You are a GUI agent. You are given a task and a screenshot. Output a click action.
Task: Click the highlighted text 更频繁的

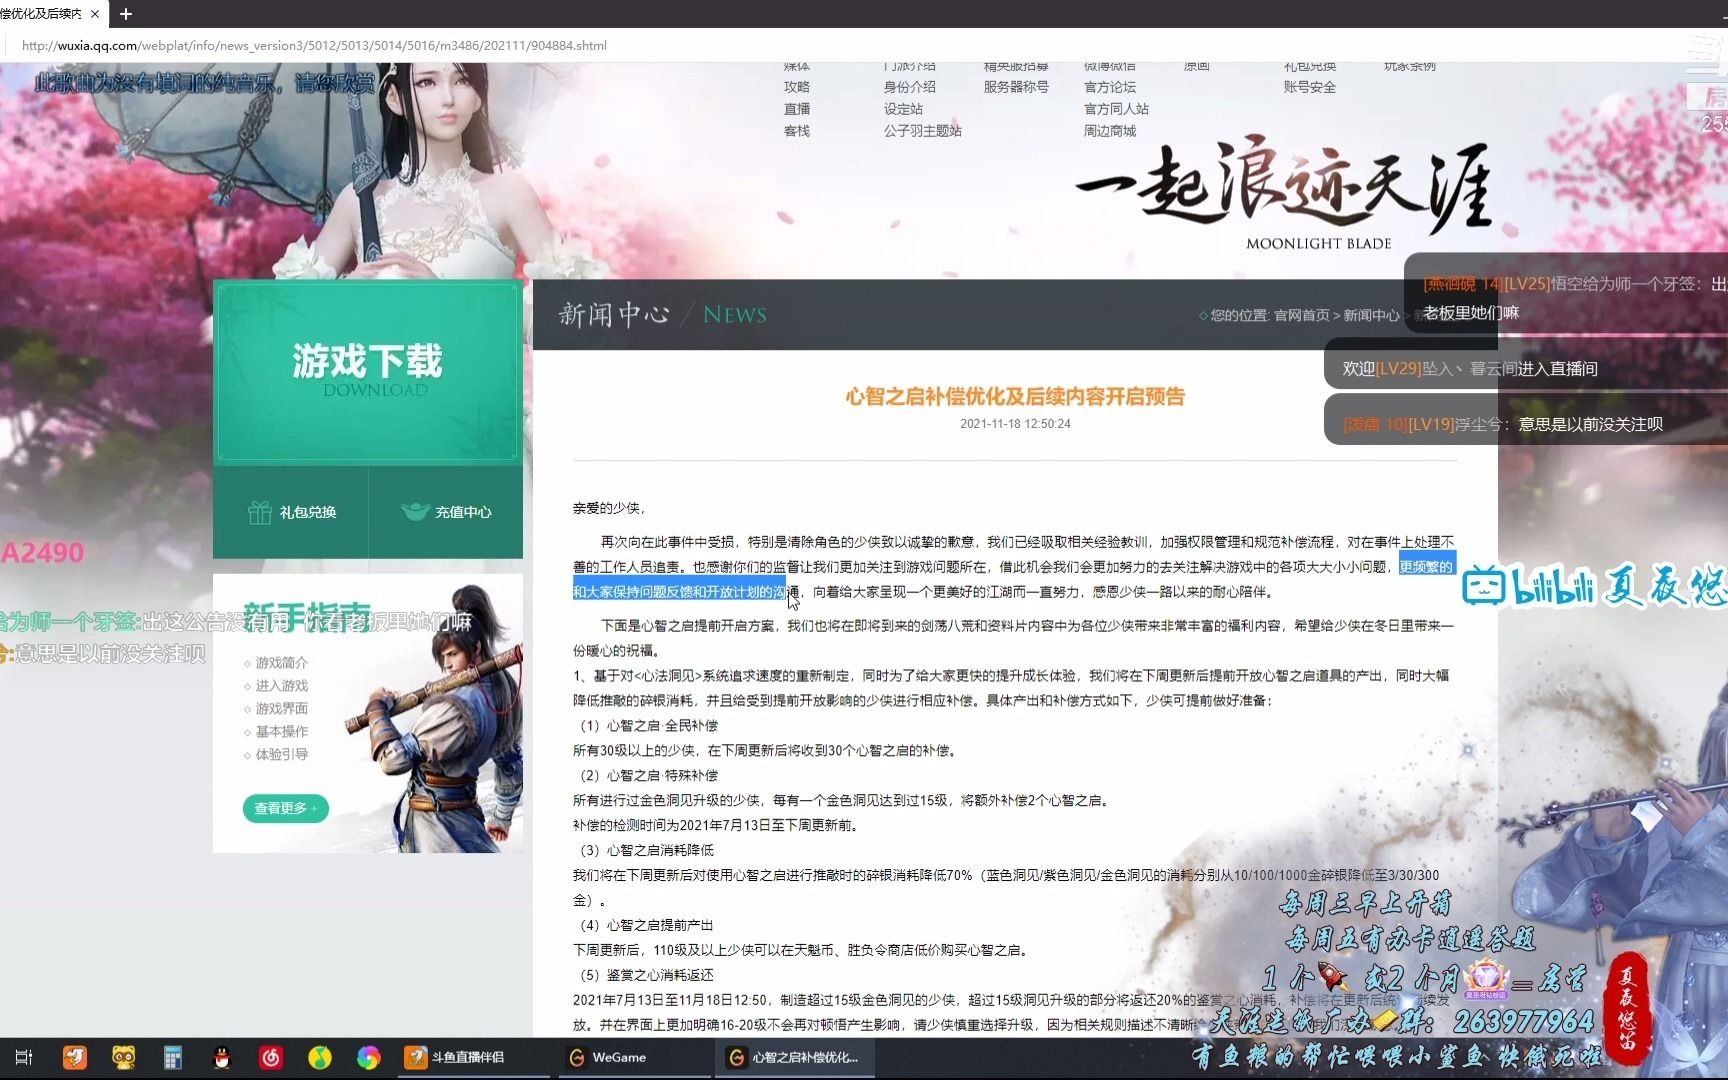(x=1426, y=567)
